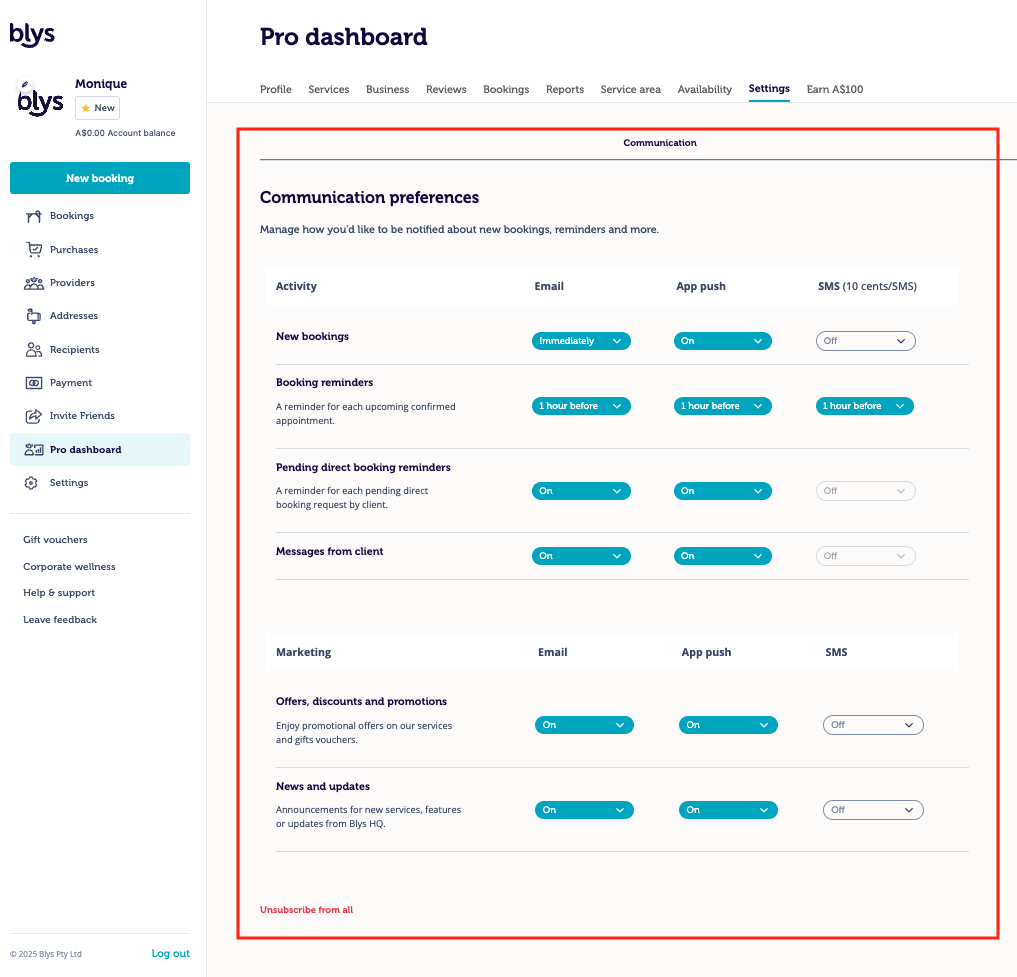Open Booking reminders SMS dropdown

865,406
